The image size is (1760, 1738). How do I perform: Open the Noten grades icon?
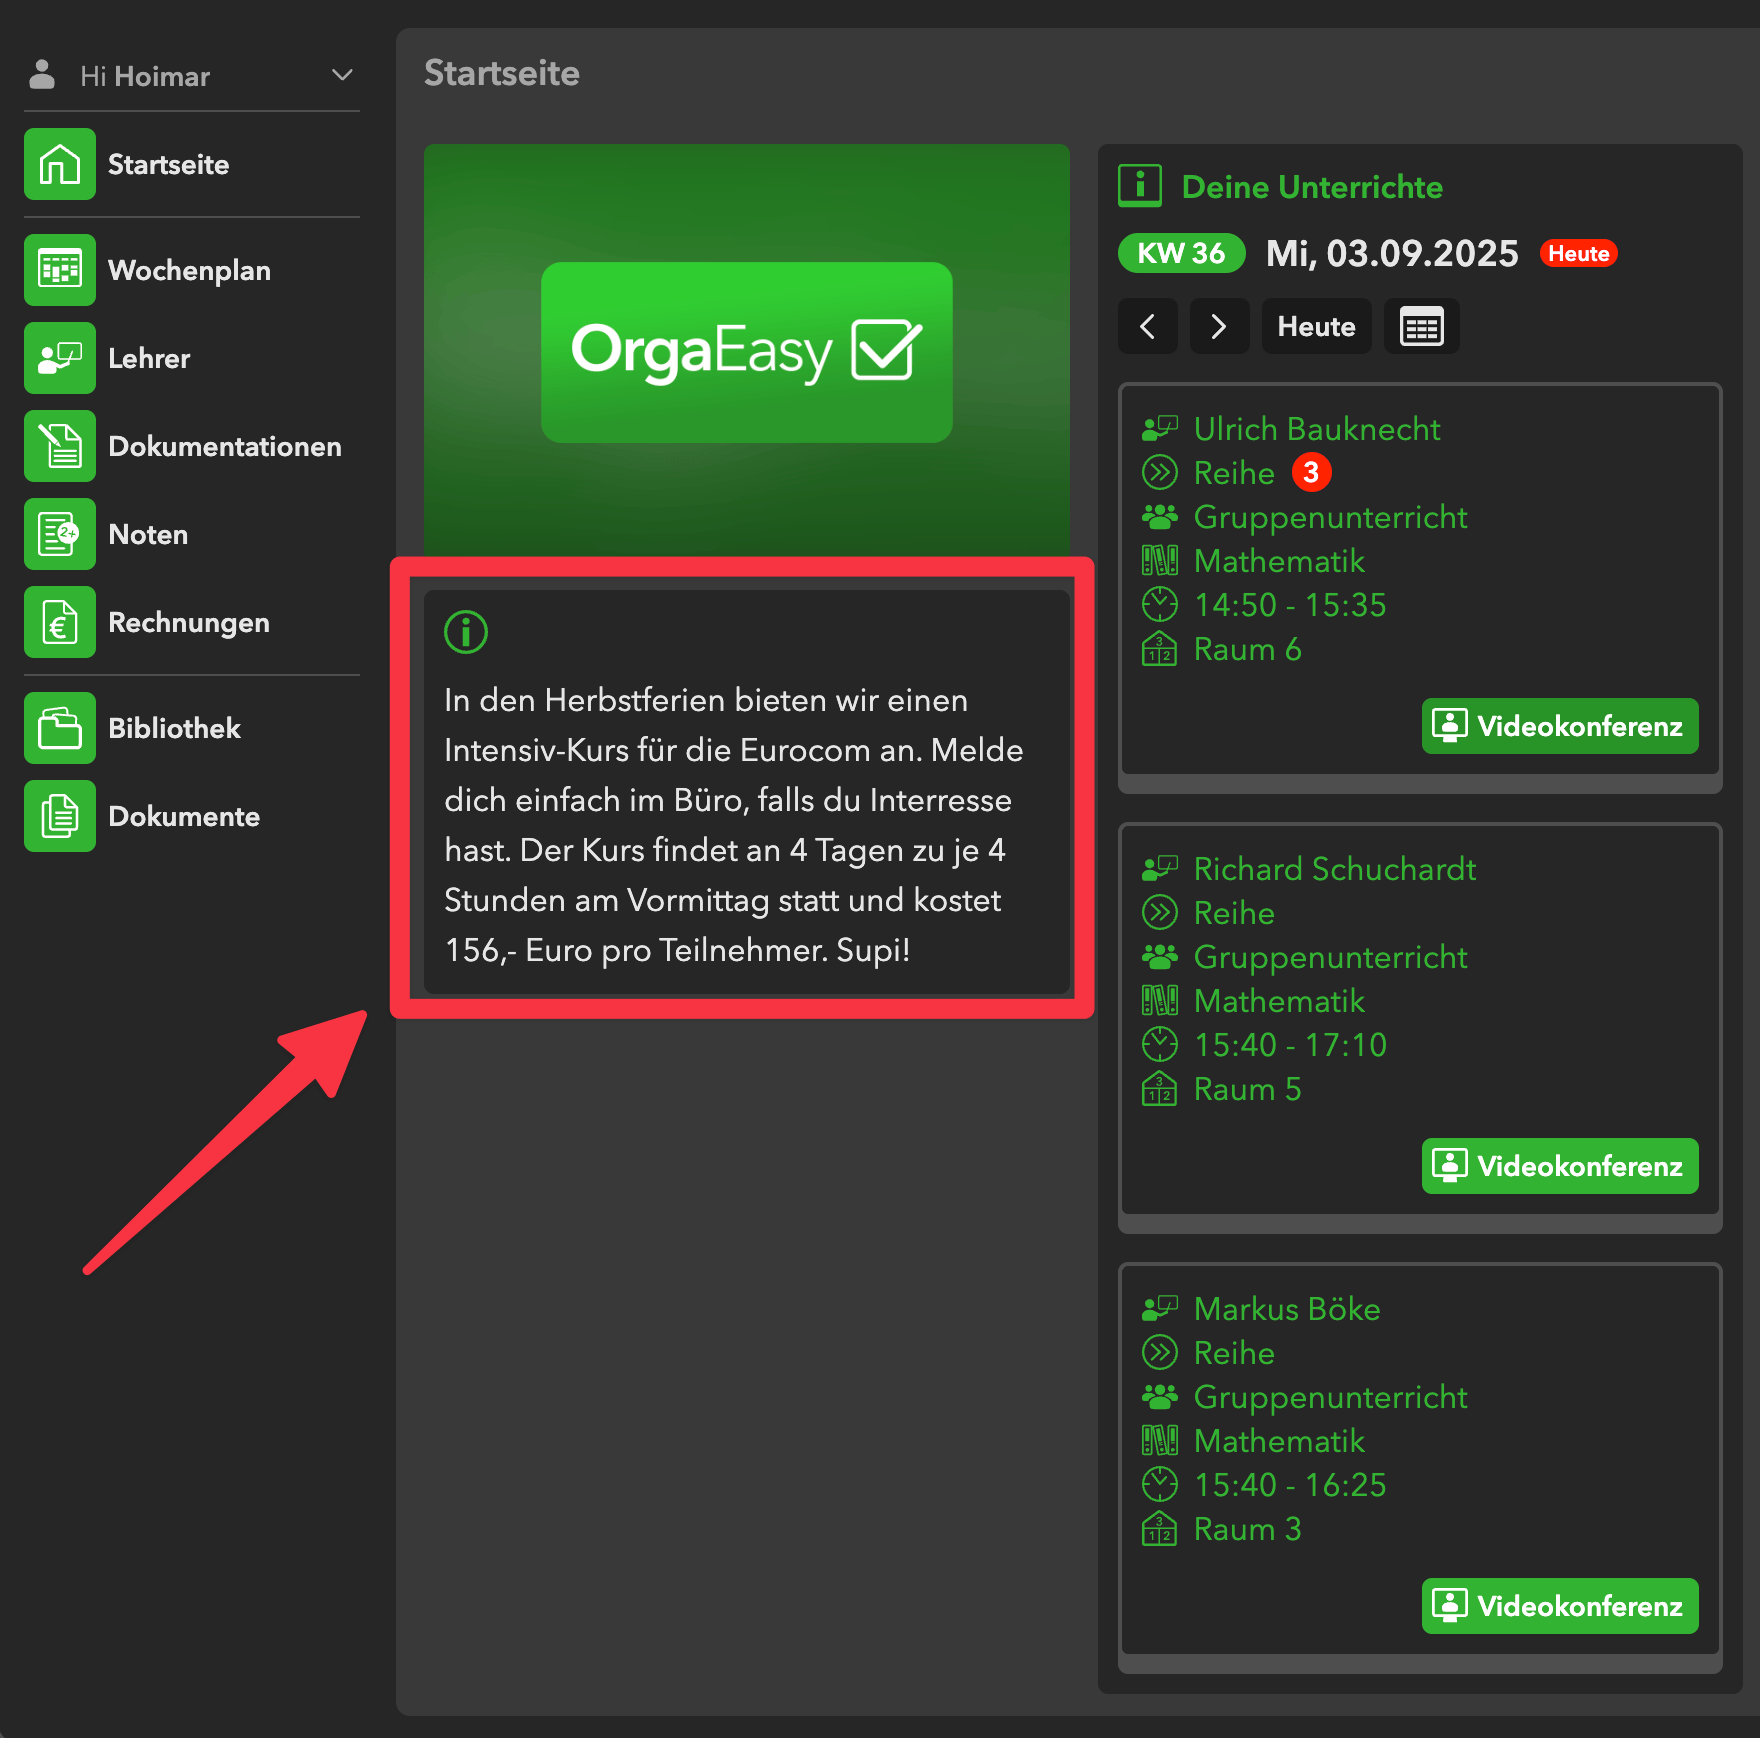(60, 534)
